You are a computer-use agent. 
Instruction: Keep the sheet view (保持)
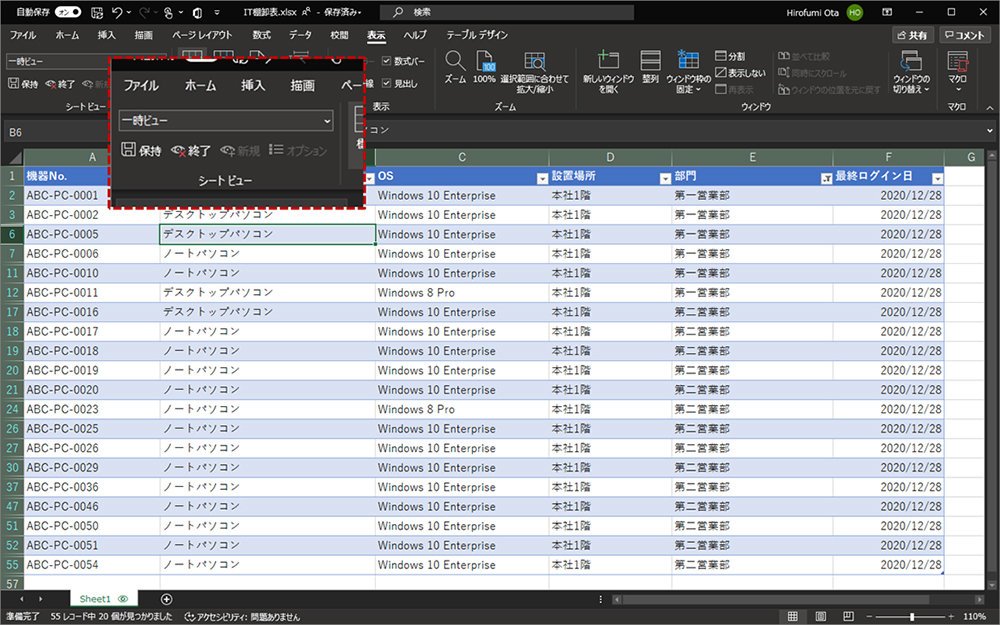pos(24,84)
